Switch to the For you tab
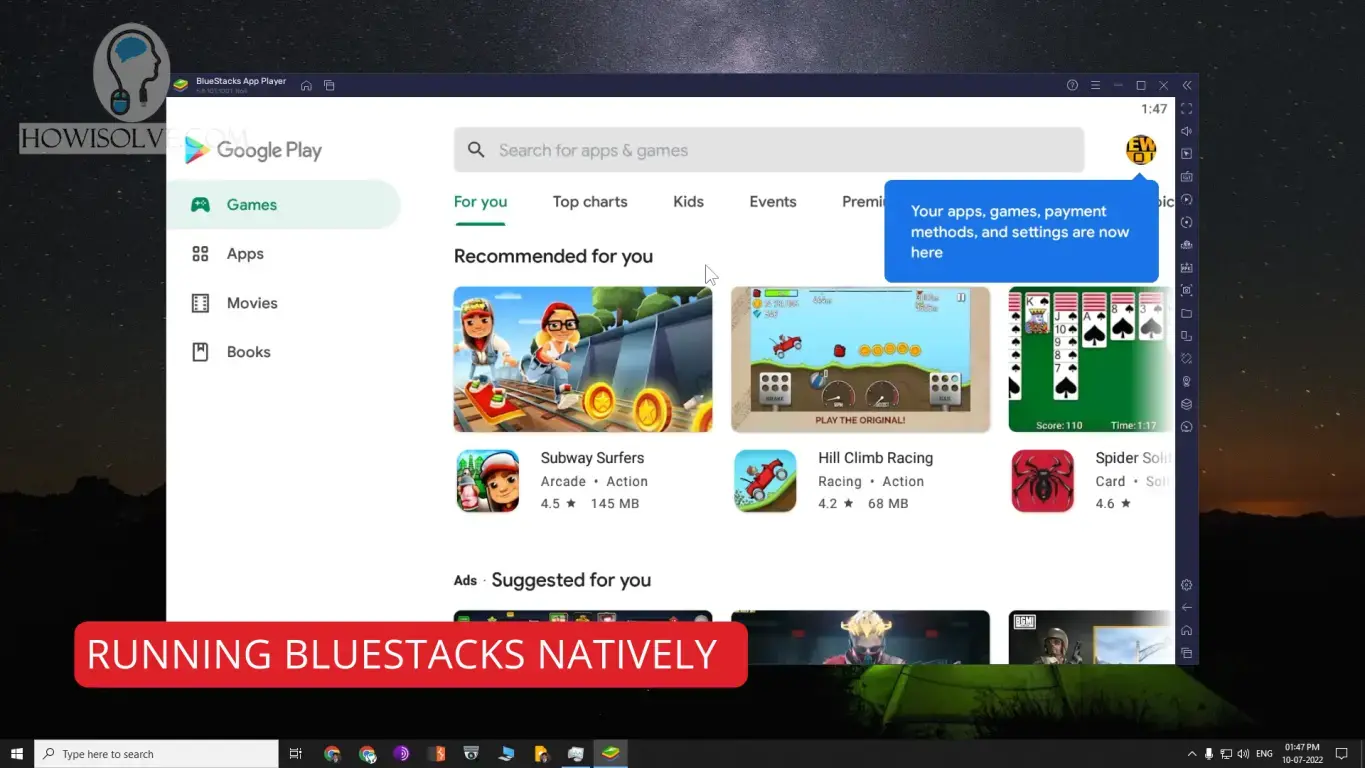Screen dimensions: 1365x768 pyautogui.click(x=480, y=202)
